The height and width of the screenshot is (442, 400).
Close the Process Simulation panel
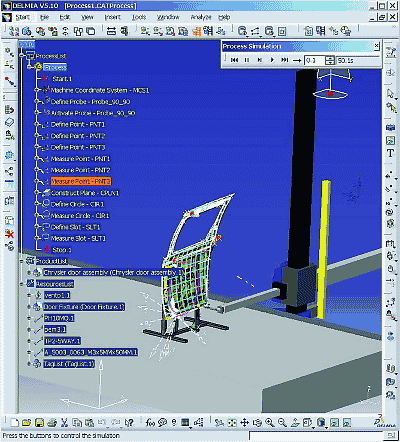[377, 46]
